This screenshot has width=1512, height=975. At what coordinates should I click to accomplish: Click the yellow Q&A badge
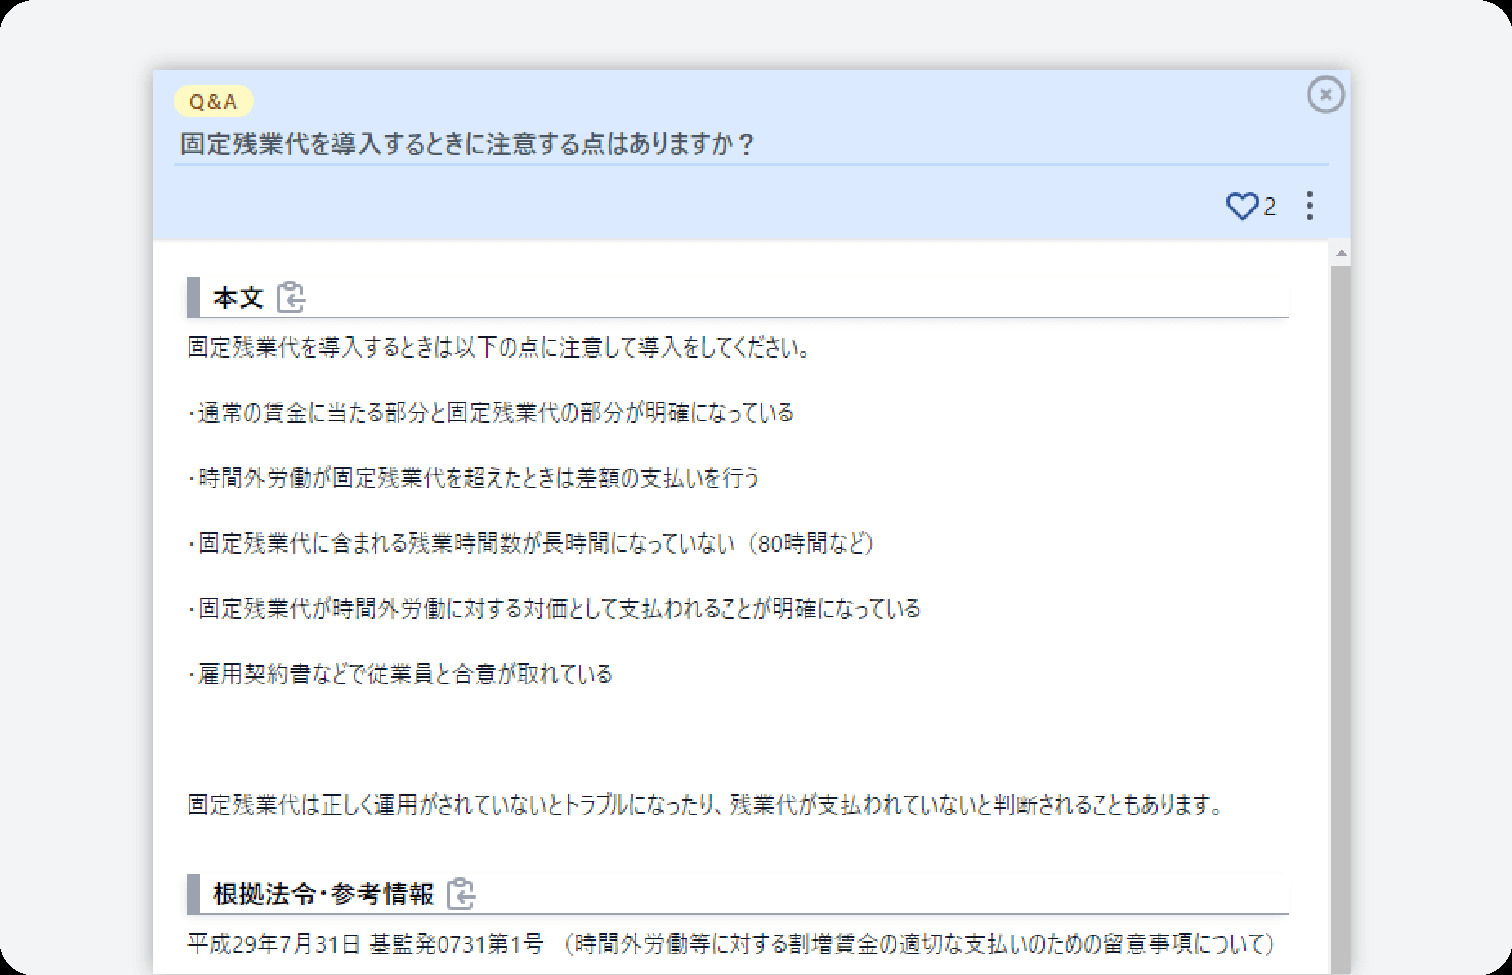213,101
